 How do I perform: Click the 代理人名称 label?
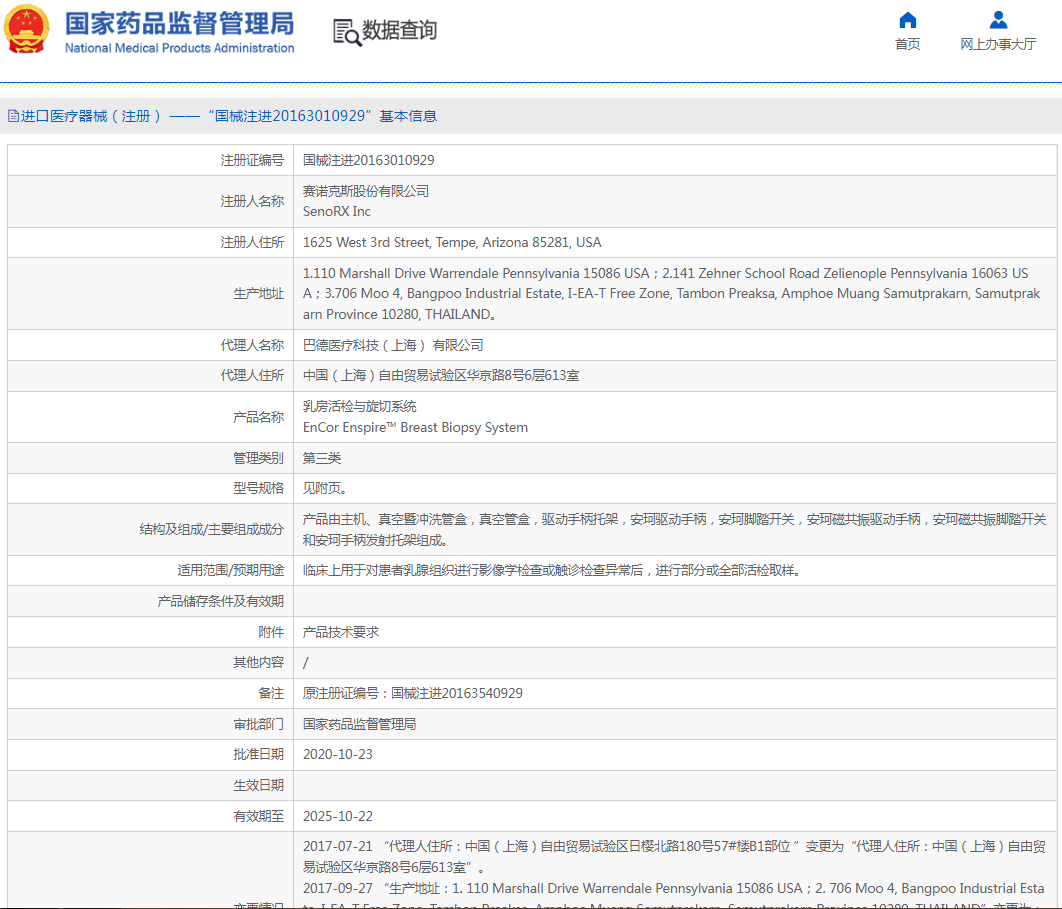(x=252, y=345)
